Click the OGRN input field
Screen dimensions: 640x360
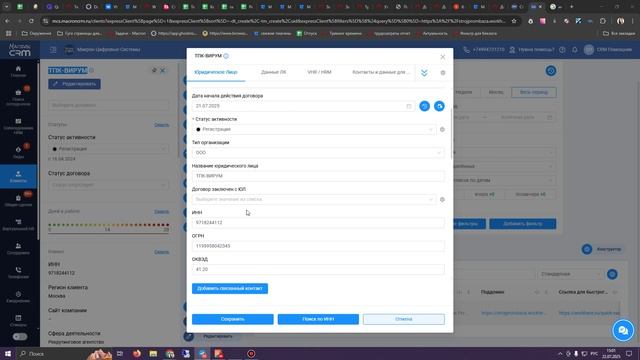pos(318,246)
